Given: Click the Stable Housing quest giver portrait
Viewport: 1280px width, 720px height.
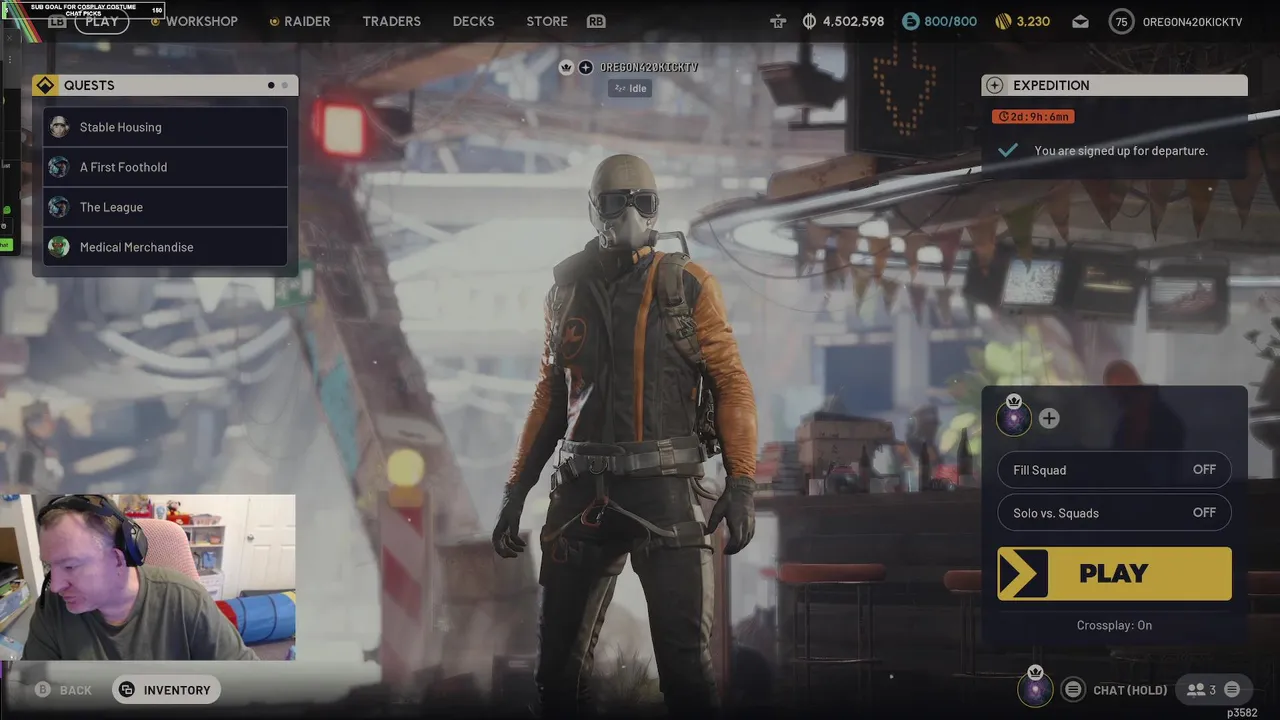Looking at the screenshot, I should [59, 127].
